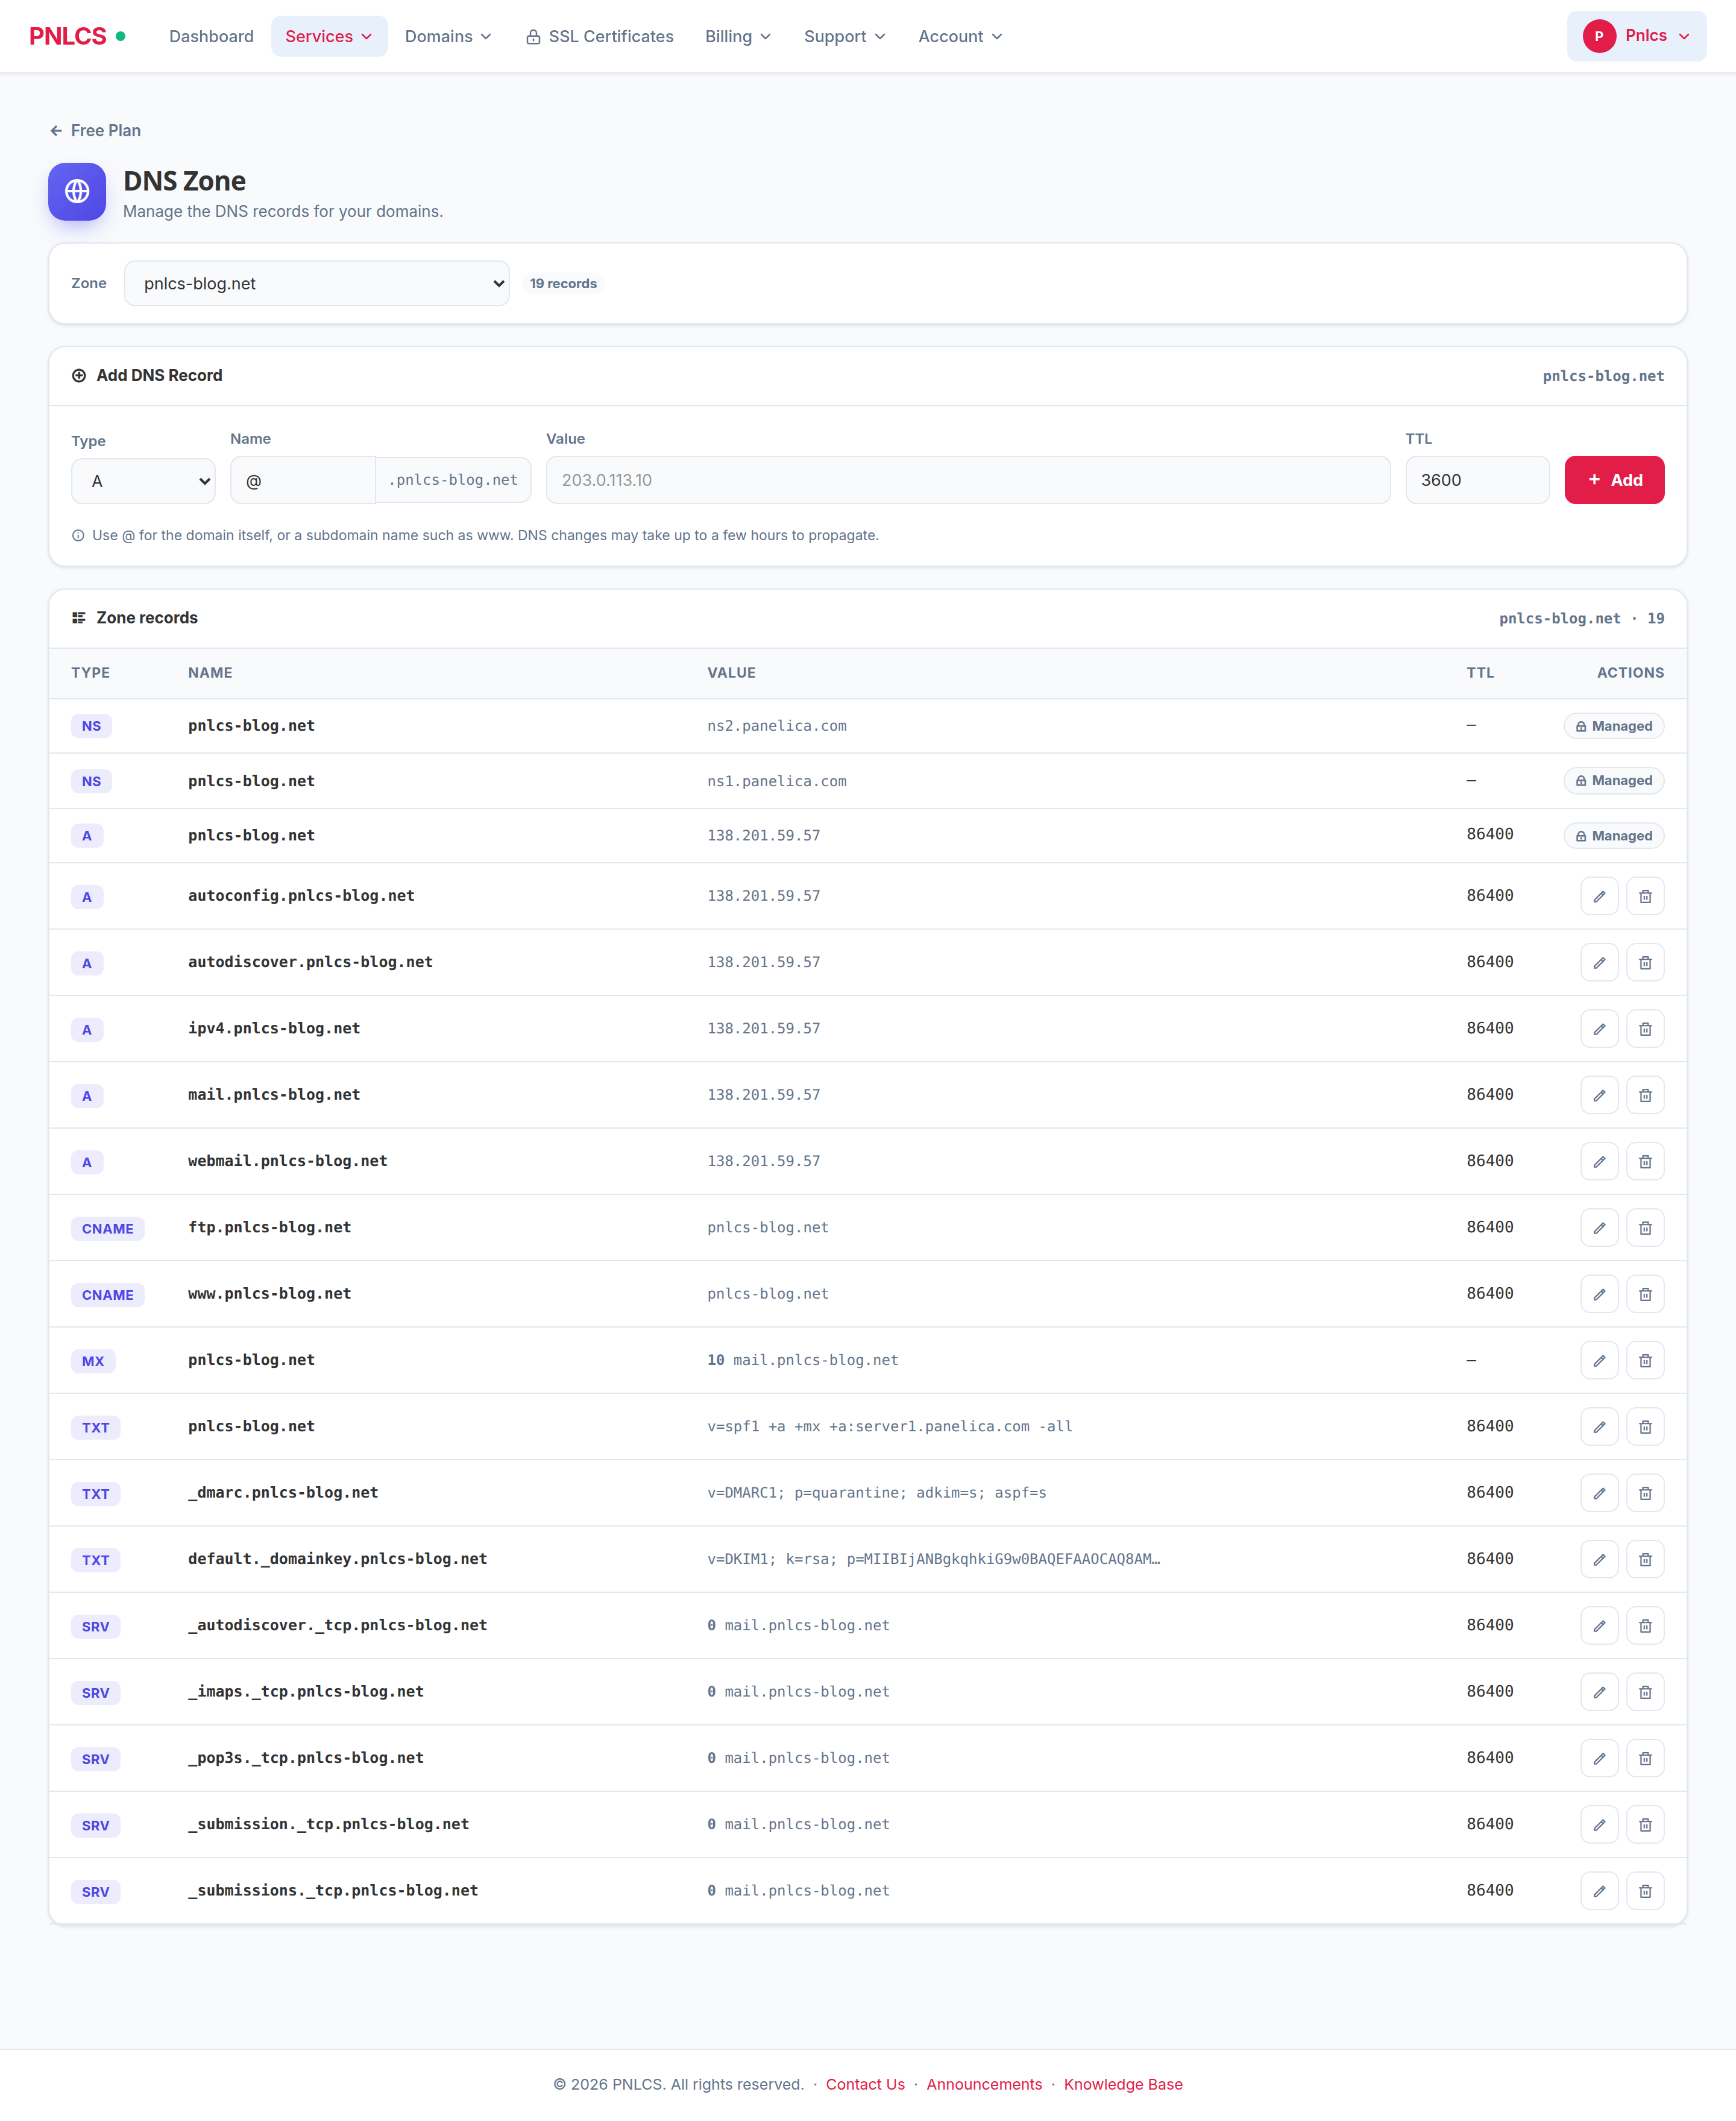Open Contact Us link in footer

865,2084
